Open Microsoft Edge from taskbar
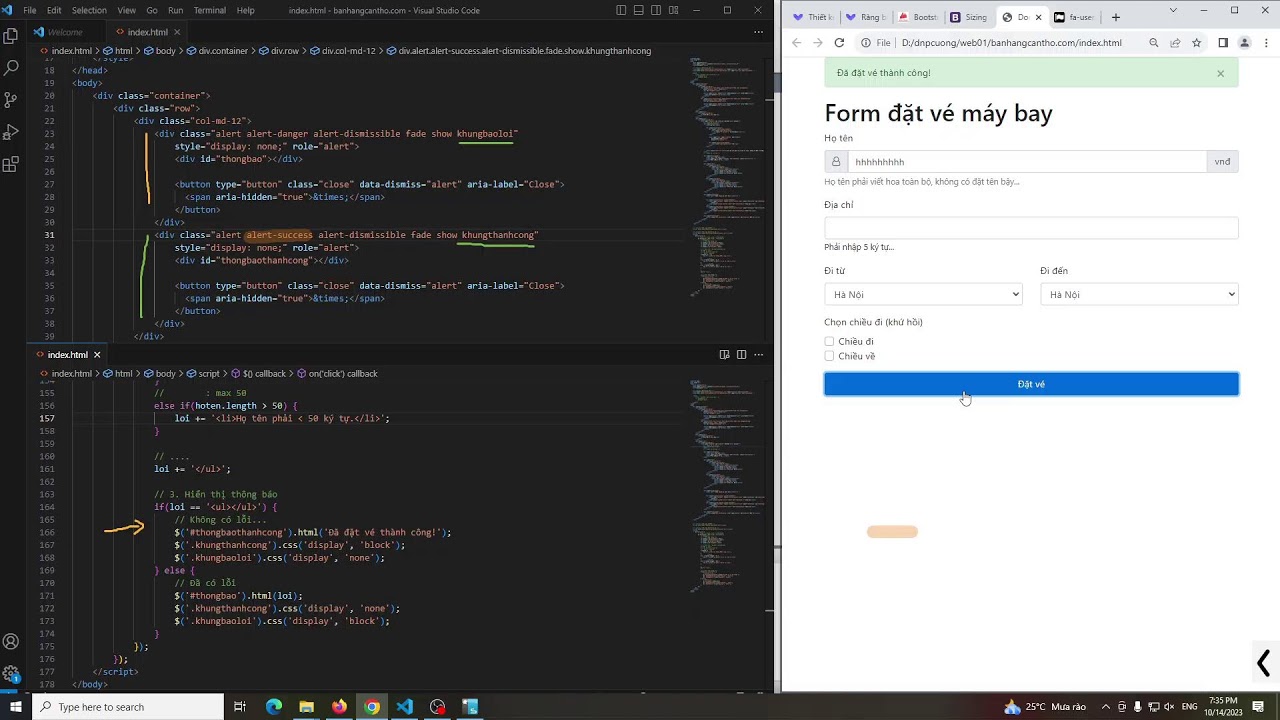 click(273, 707)
